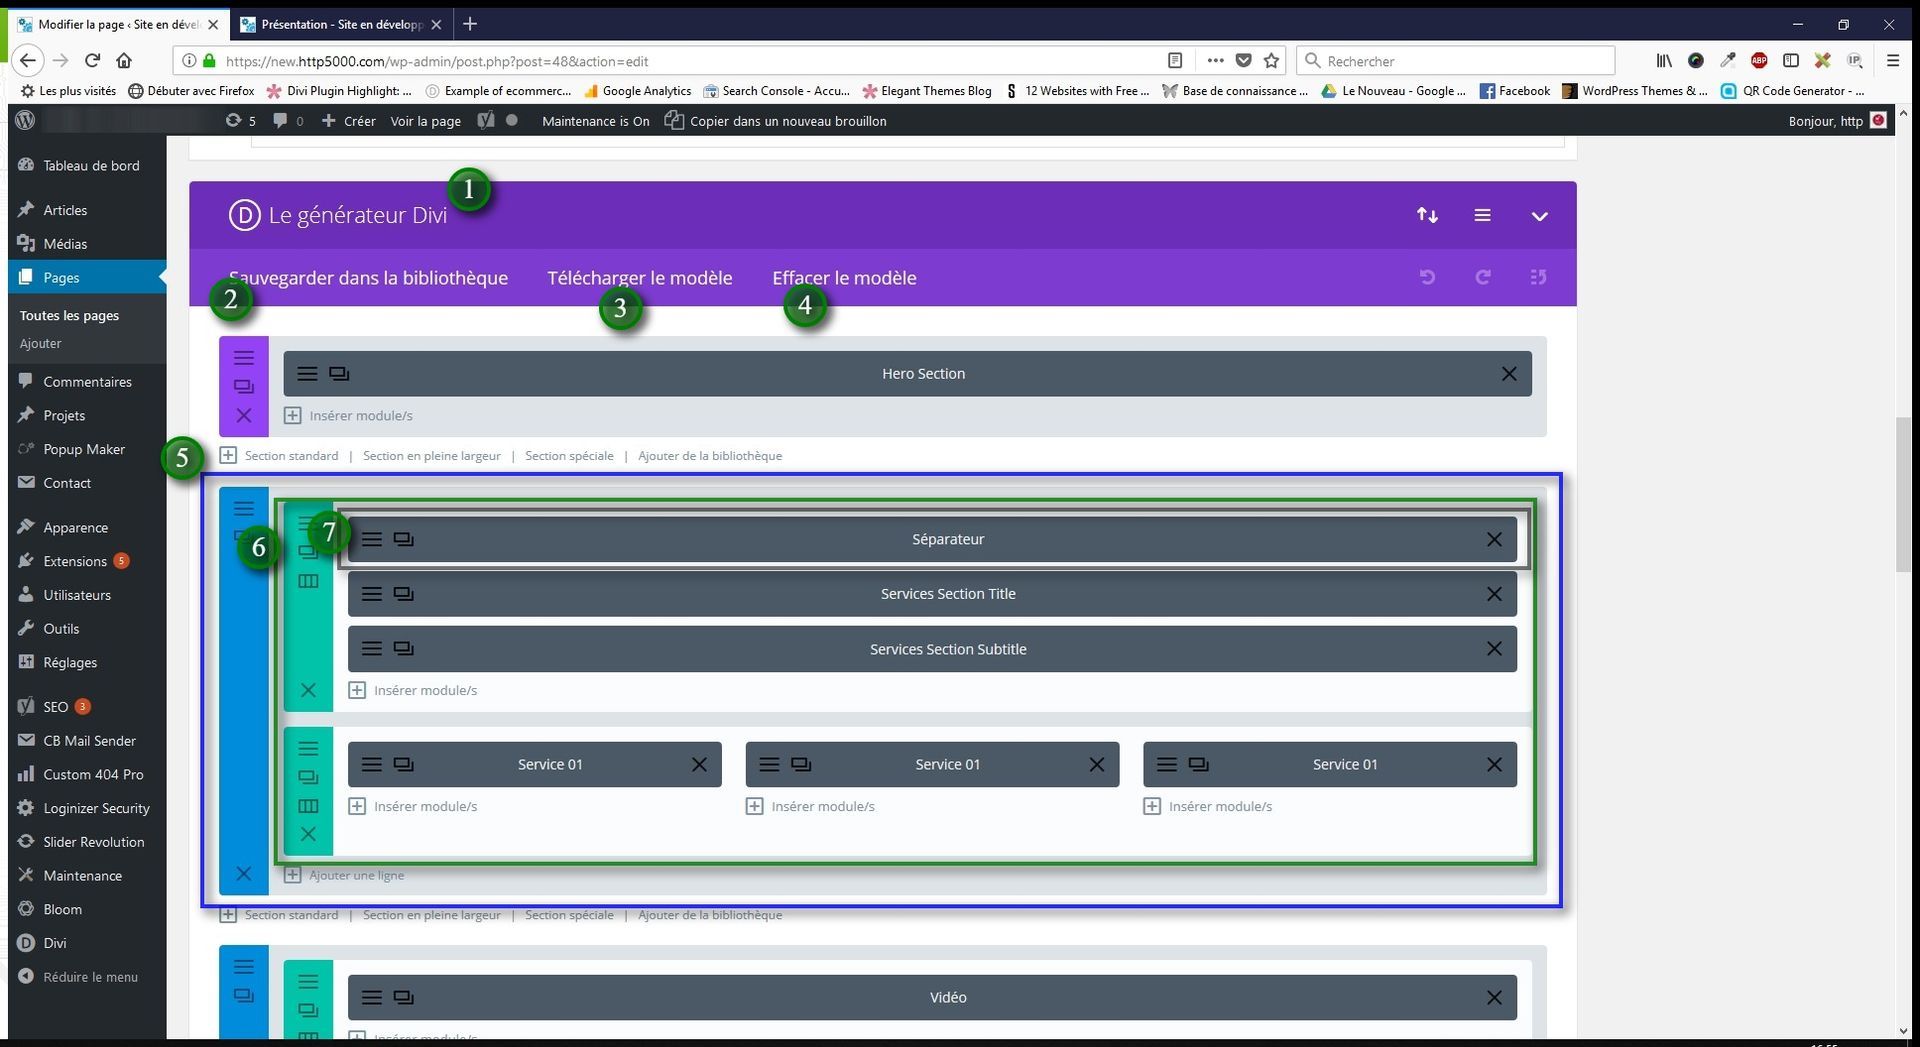
Task: Click Ajouter de la bibliothèque below Hero
Action: pyautogui.click(x=710, y=456)
